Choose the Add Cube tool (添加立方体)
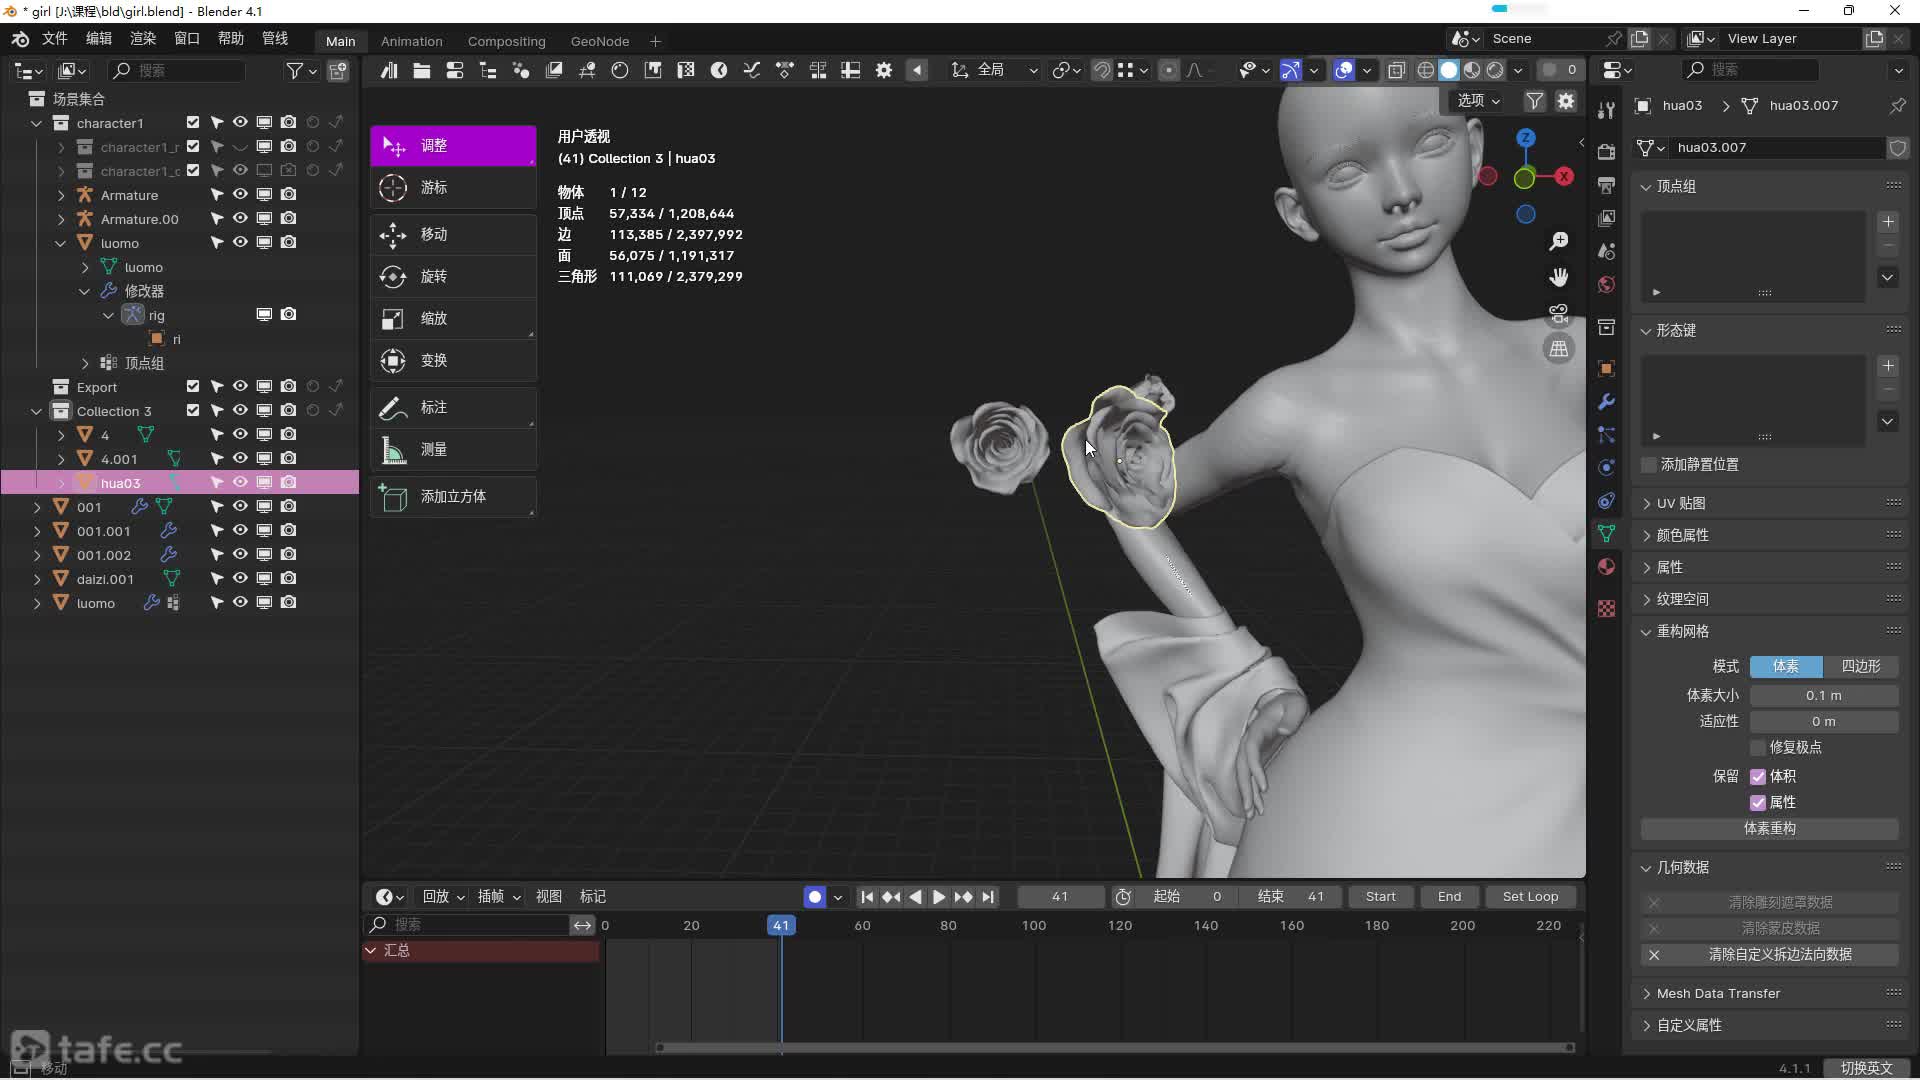Viewport: 1920px width, 1080px height. click(x=452, y=497)
